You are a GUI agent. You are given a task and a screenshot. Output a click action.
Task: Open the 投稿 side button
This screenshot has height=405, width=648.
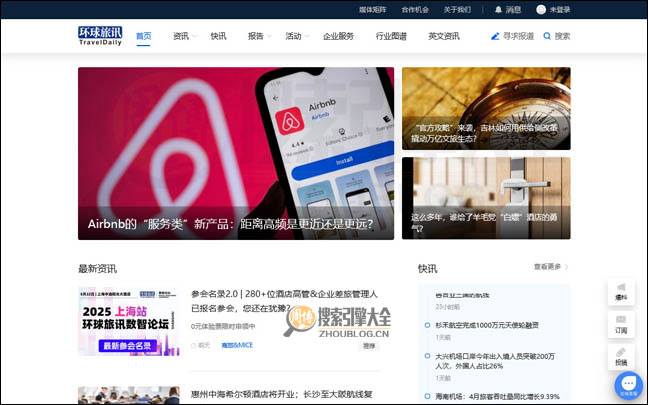(621, 357)
